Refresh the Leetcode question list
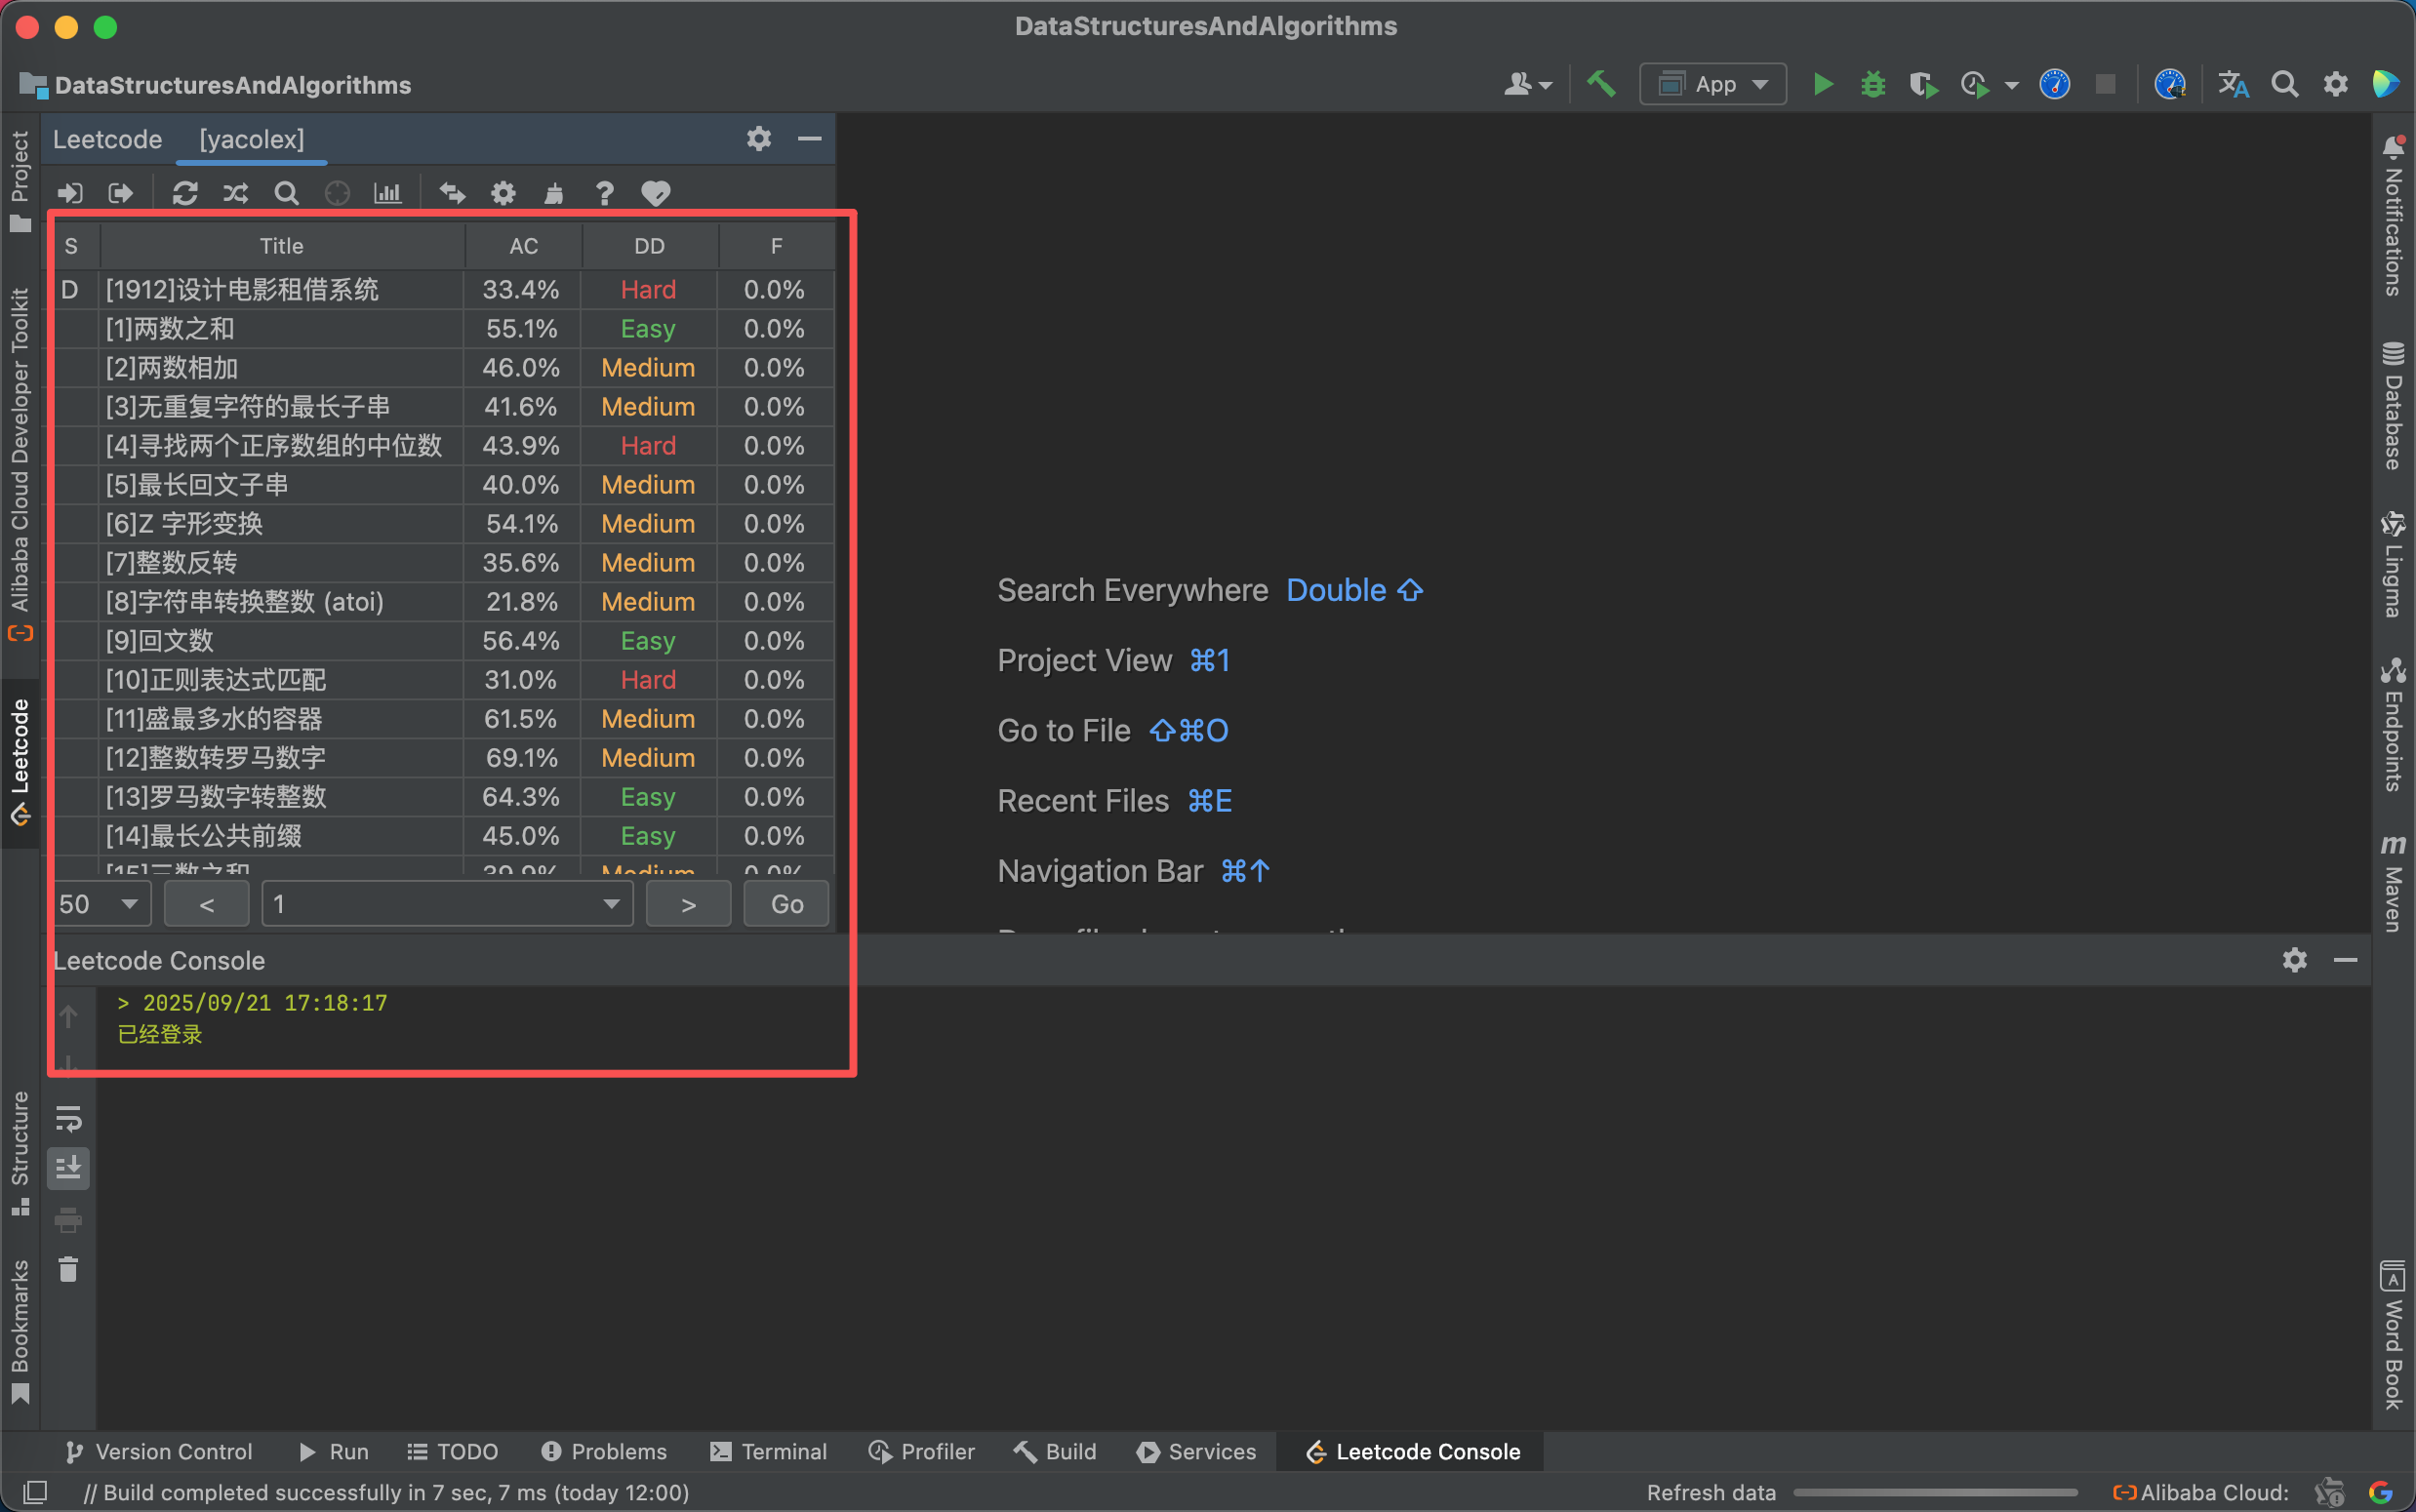 tap(185, 193)
